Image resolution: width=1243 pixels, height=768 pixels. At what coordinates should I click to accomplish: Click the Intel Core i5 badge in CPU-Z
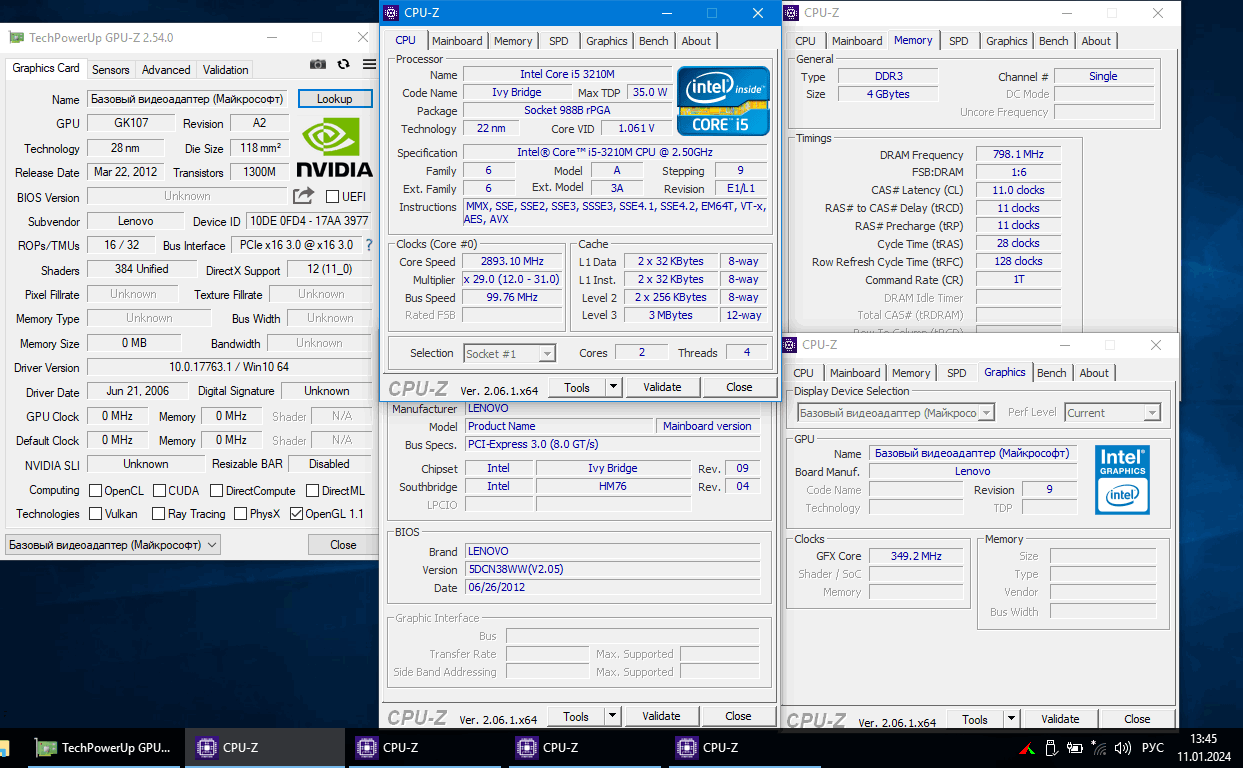pos(723,100)
